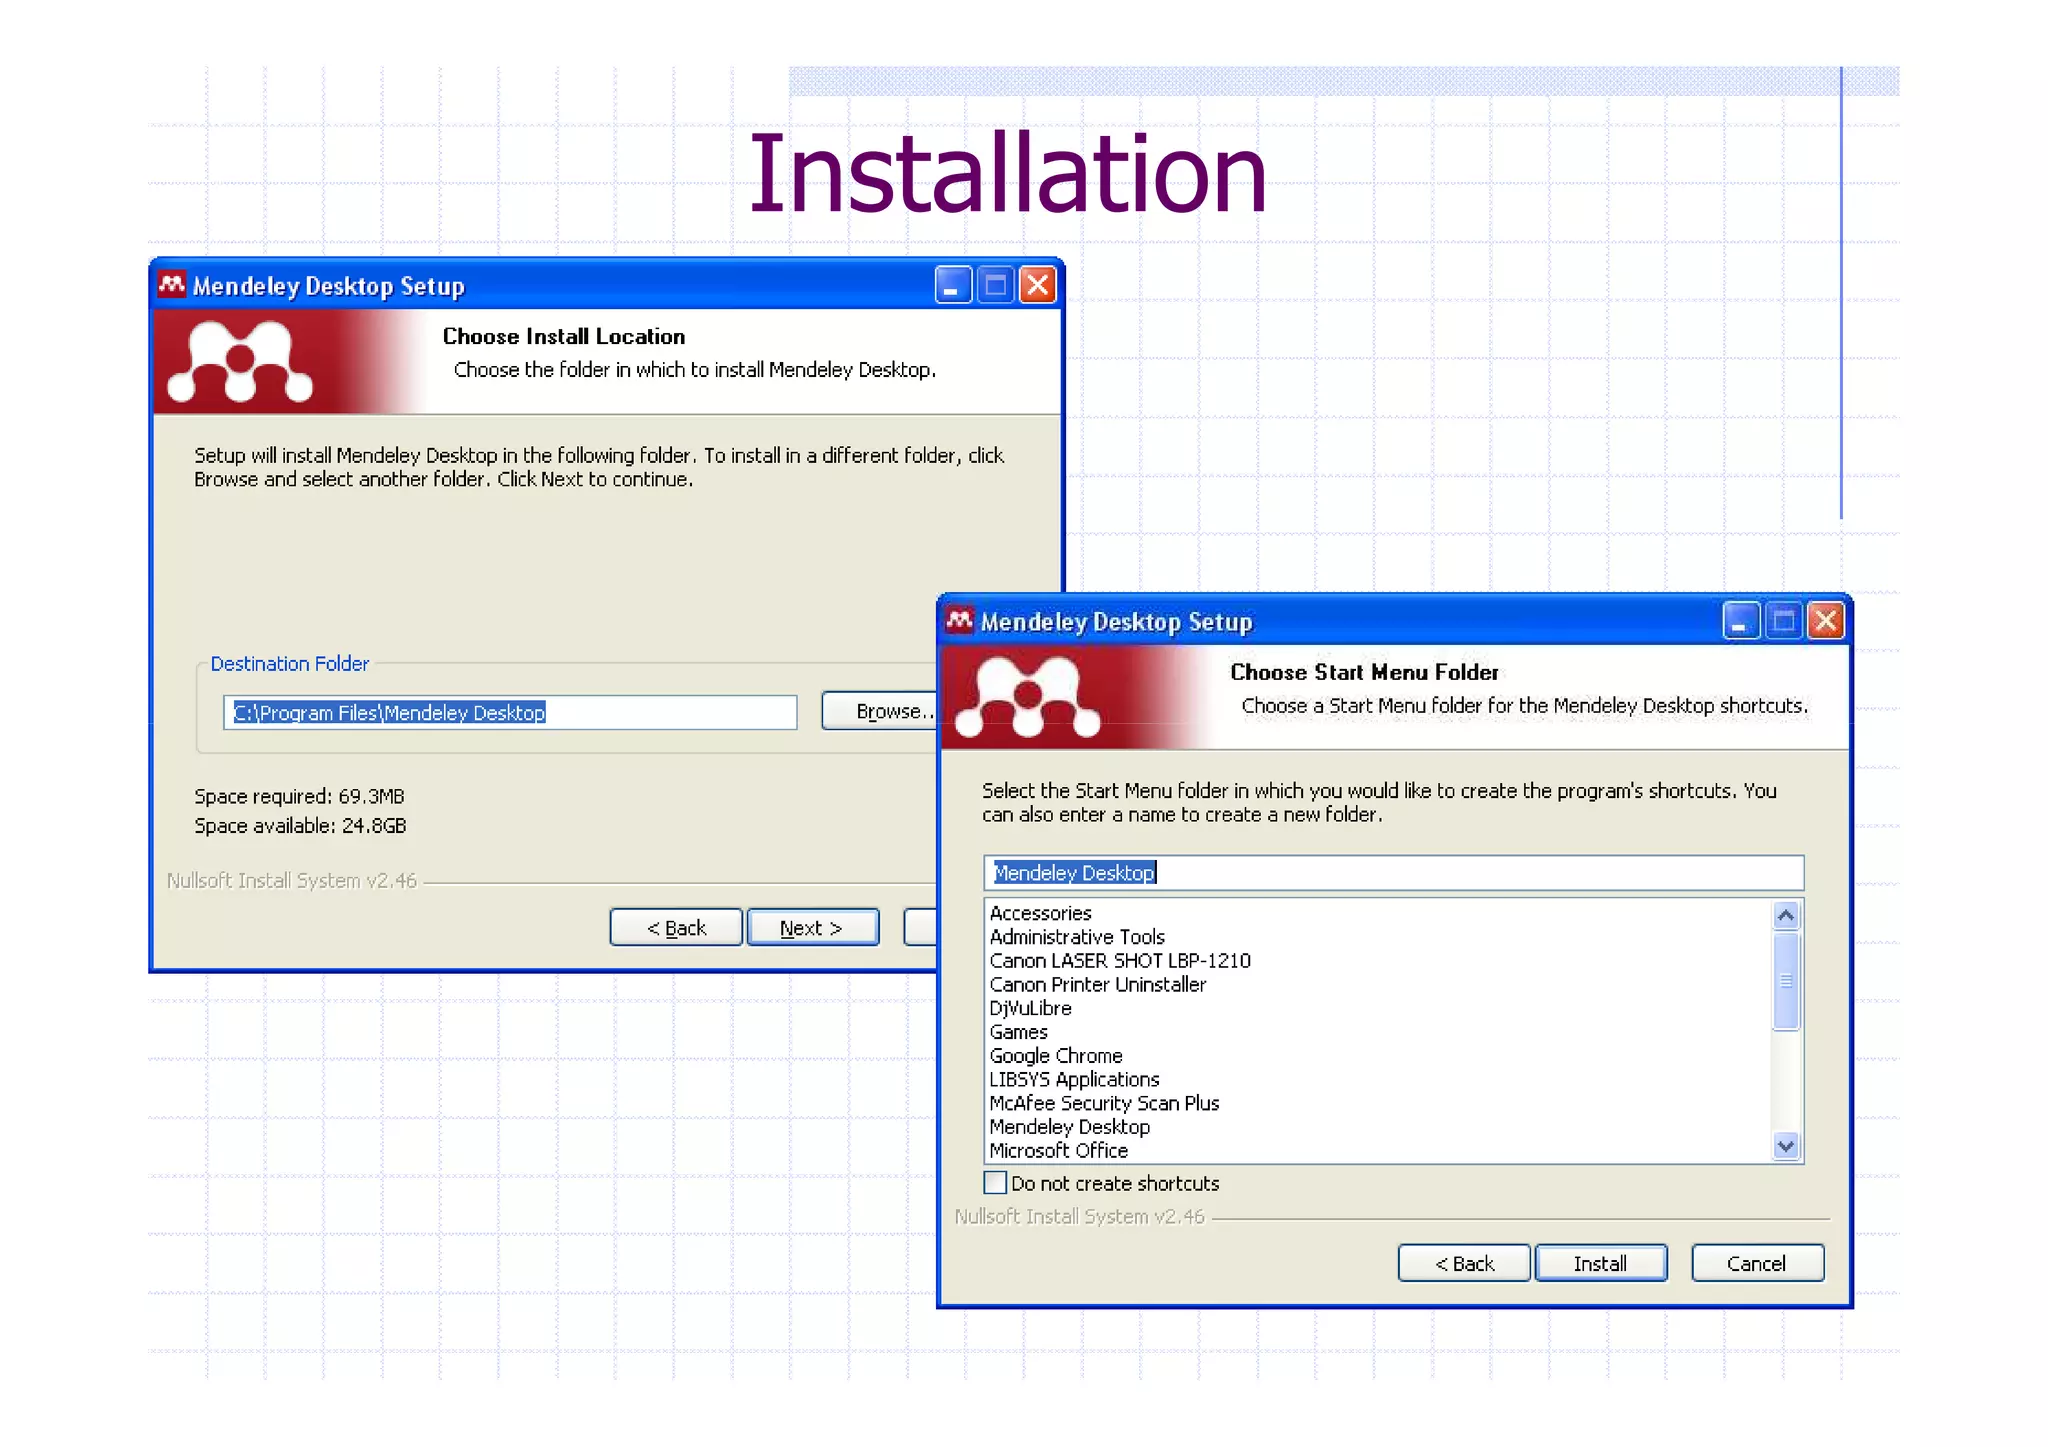
Task: Click Cancel in the Start Menu Folder dialog
Action: pyautogui.click(x=1757, y=1263)
